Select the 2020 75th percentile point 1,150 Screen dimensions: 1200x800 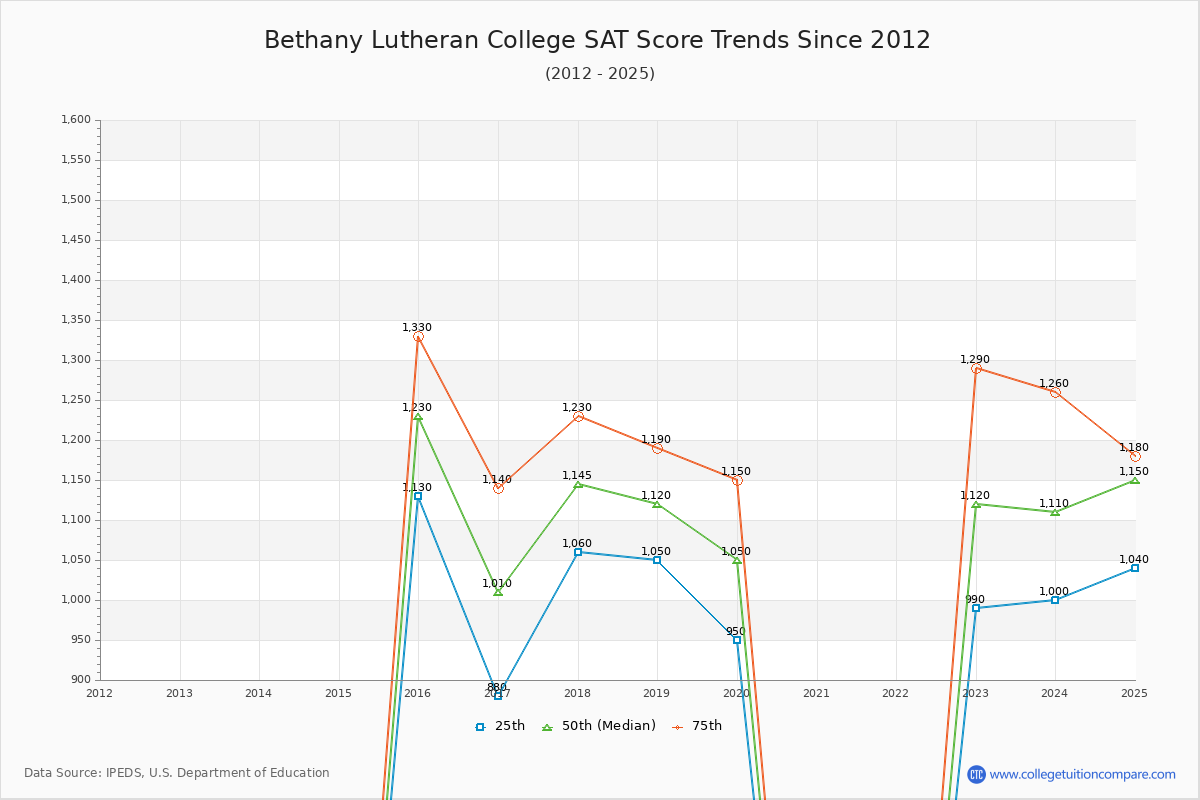737,480
